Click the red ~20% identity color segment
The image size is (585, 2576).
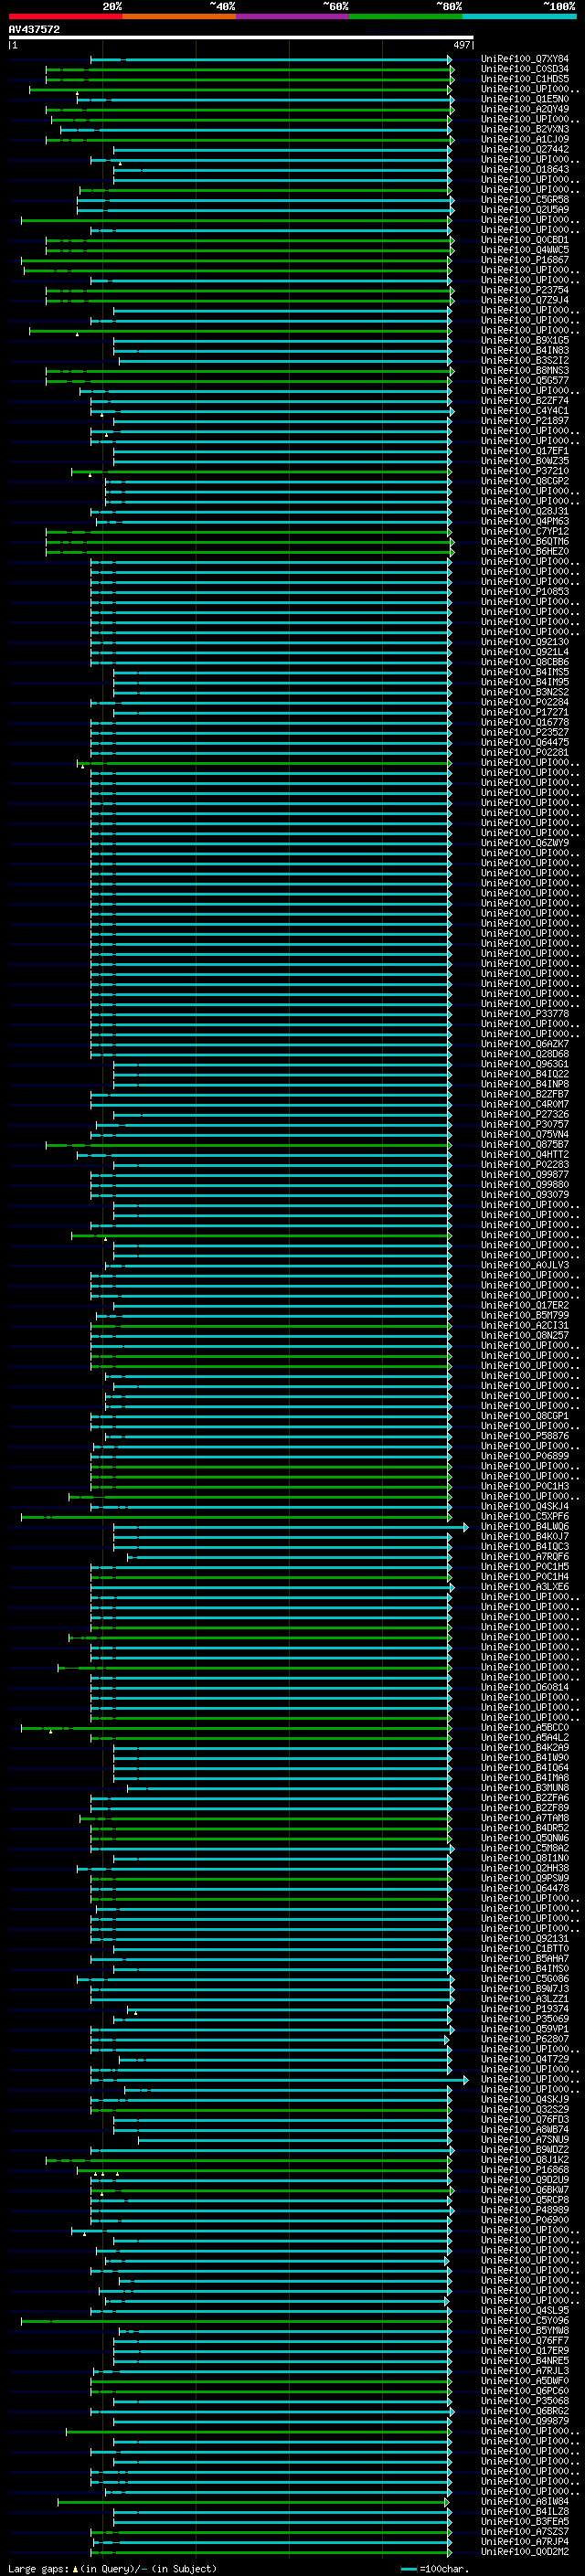pyautogui.click(x=65, y=16)
